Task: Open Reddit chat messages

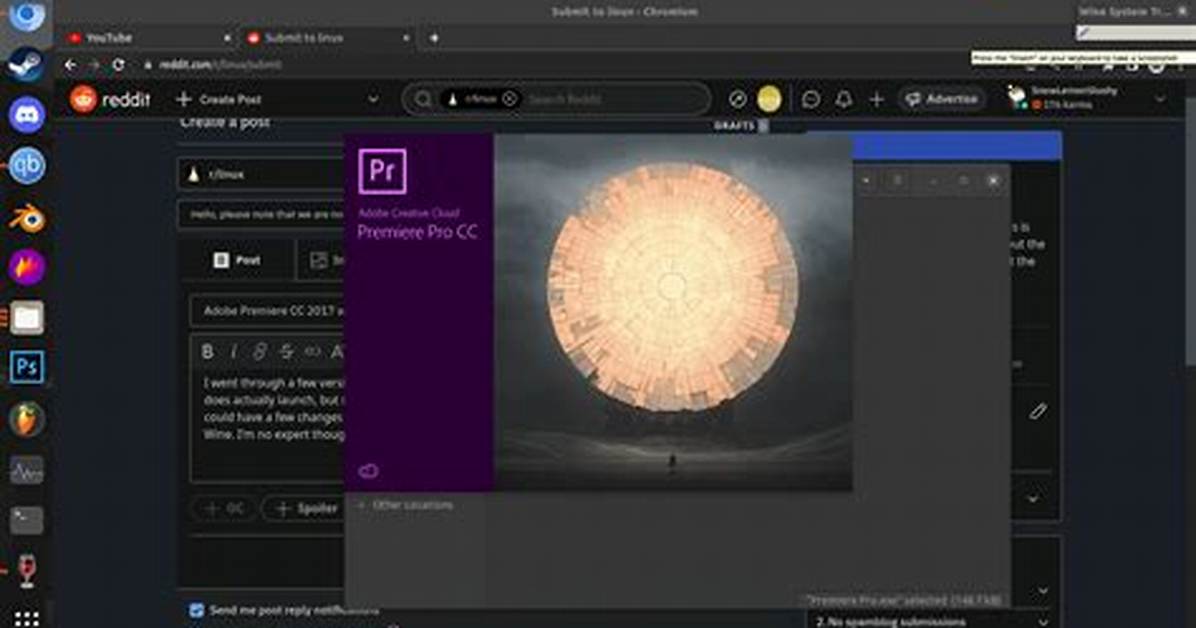Action: coord(811,99)
